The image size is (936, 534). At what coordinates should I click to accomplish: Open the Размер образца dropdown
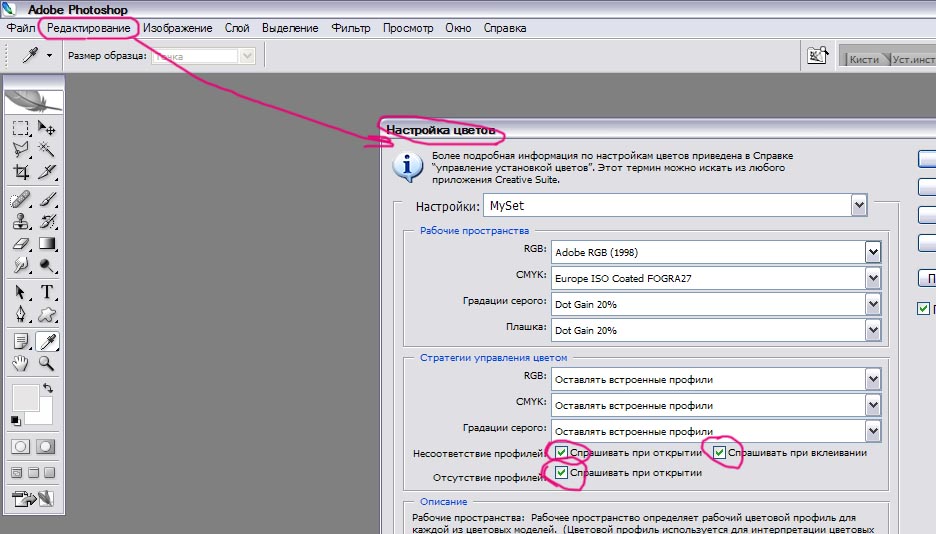(x=247, y=56)
